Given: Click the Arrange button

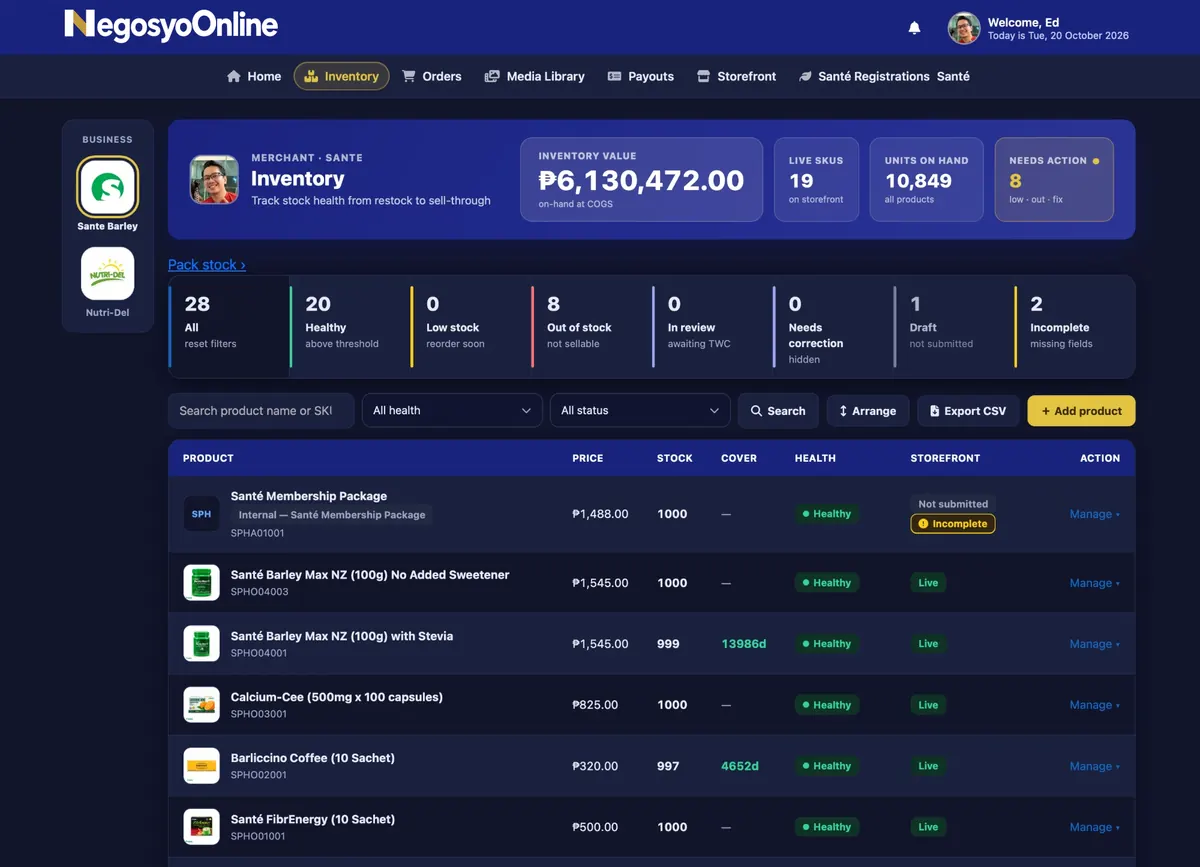Looking at the screenshot, I should coord(868,410).
